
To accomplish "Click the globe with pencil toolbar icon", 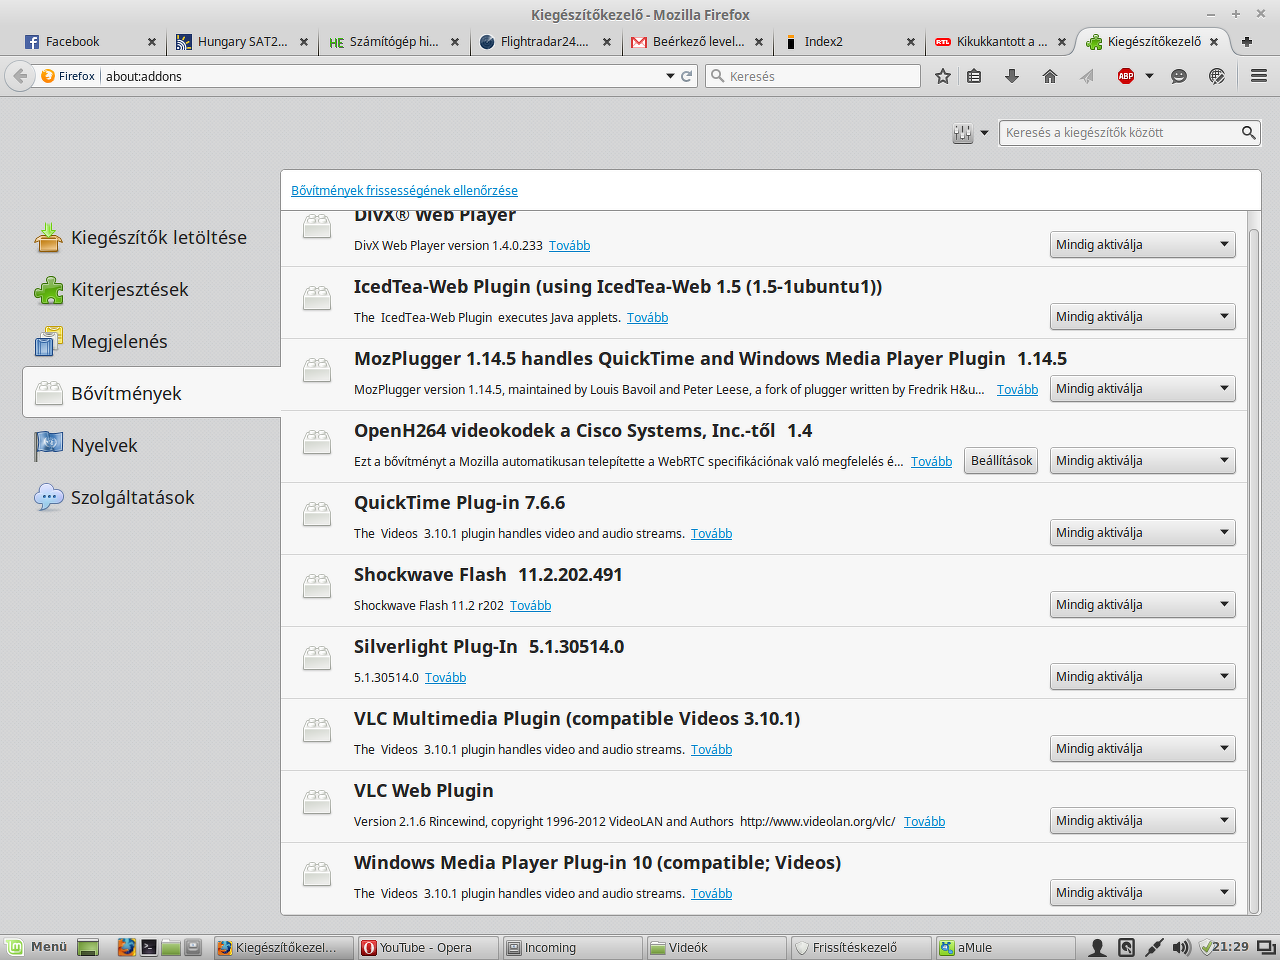I will (1217, 76).
